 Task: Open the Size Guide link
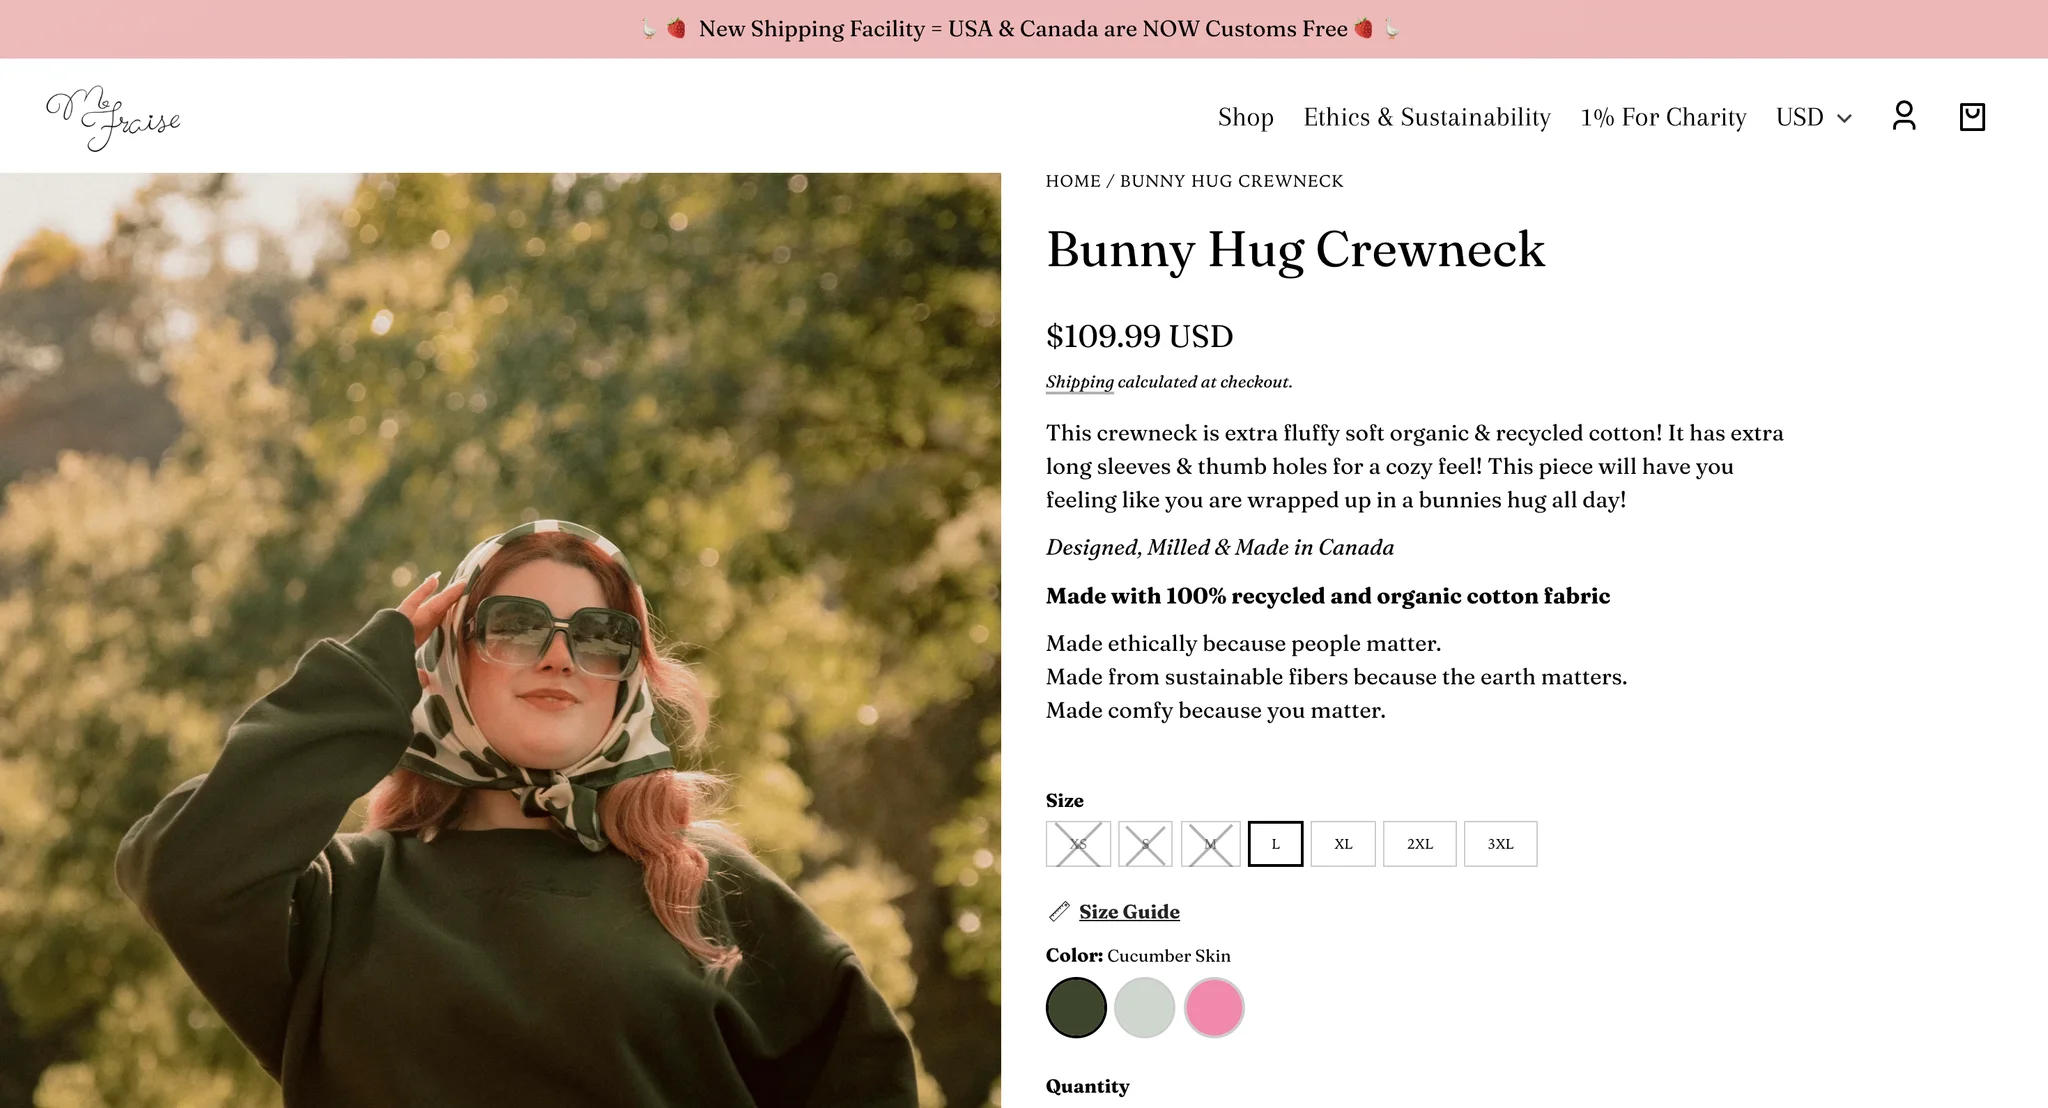click(1129, 911)
